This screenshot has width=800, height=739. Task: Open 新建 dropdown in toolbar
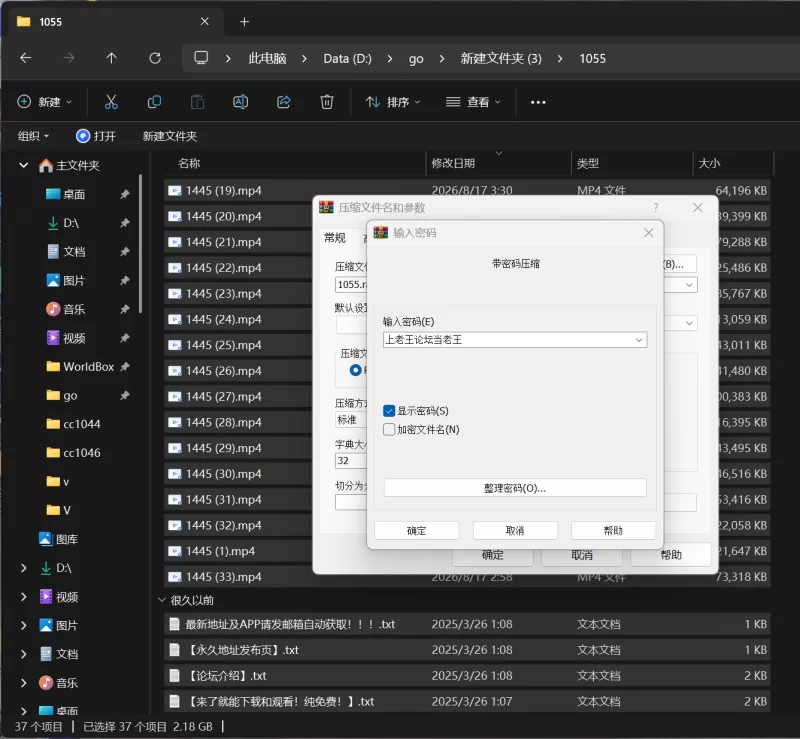(44, 102)
